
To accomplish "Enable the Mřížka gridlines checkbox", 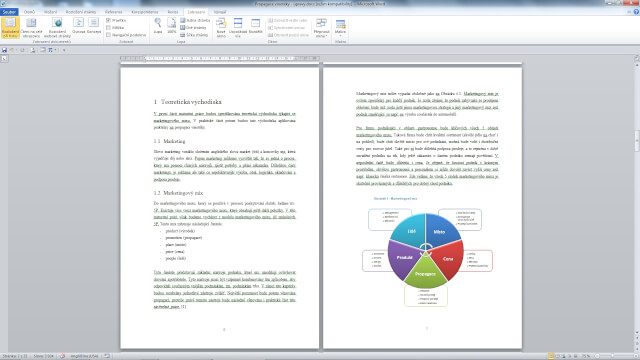I will [108, 27].
